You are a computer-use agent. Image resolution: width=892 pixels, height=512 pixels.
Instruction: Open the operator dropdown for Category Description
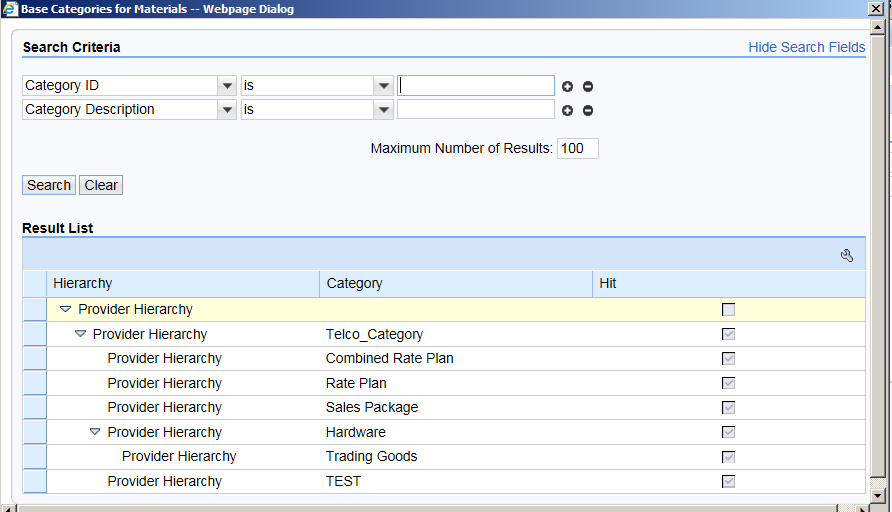pos(384,110)
